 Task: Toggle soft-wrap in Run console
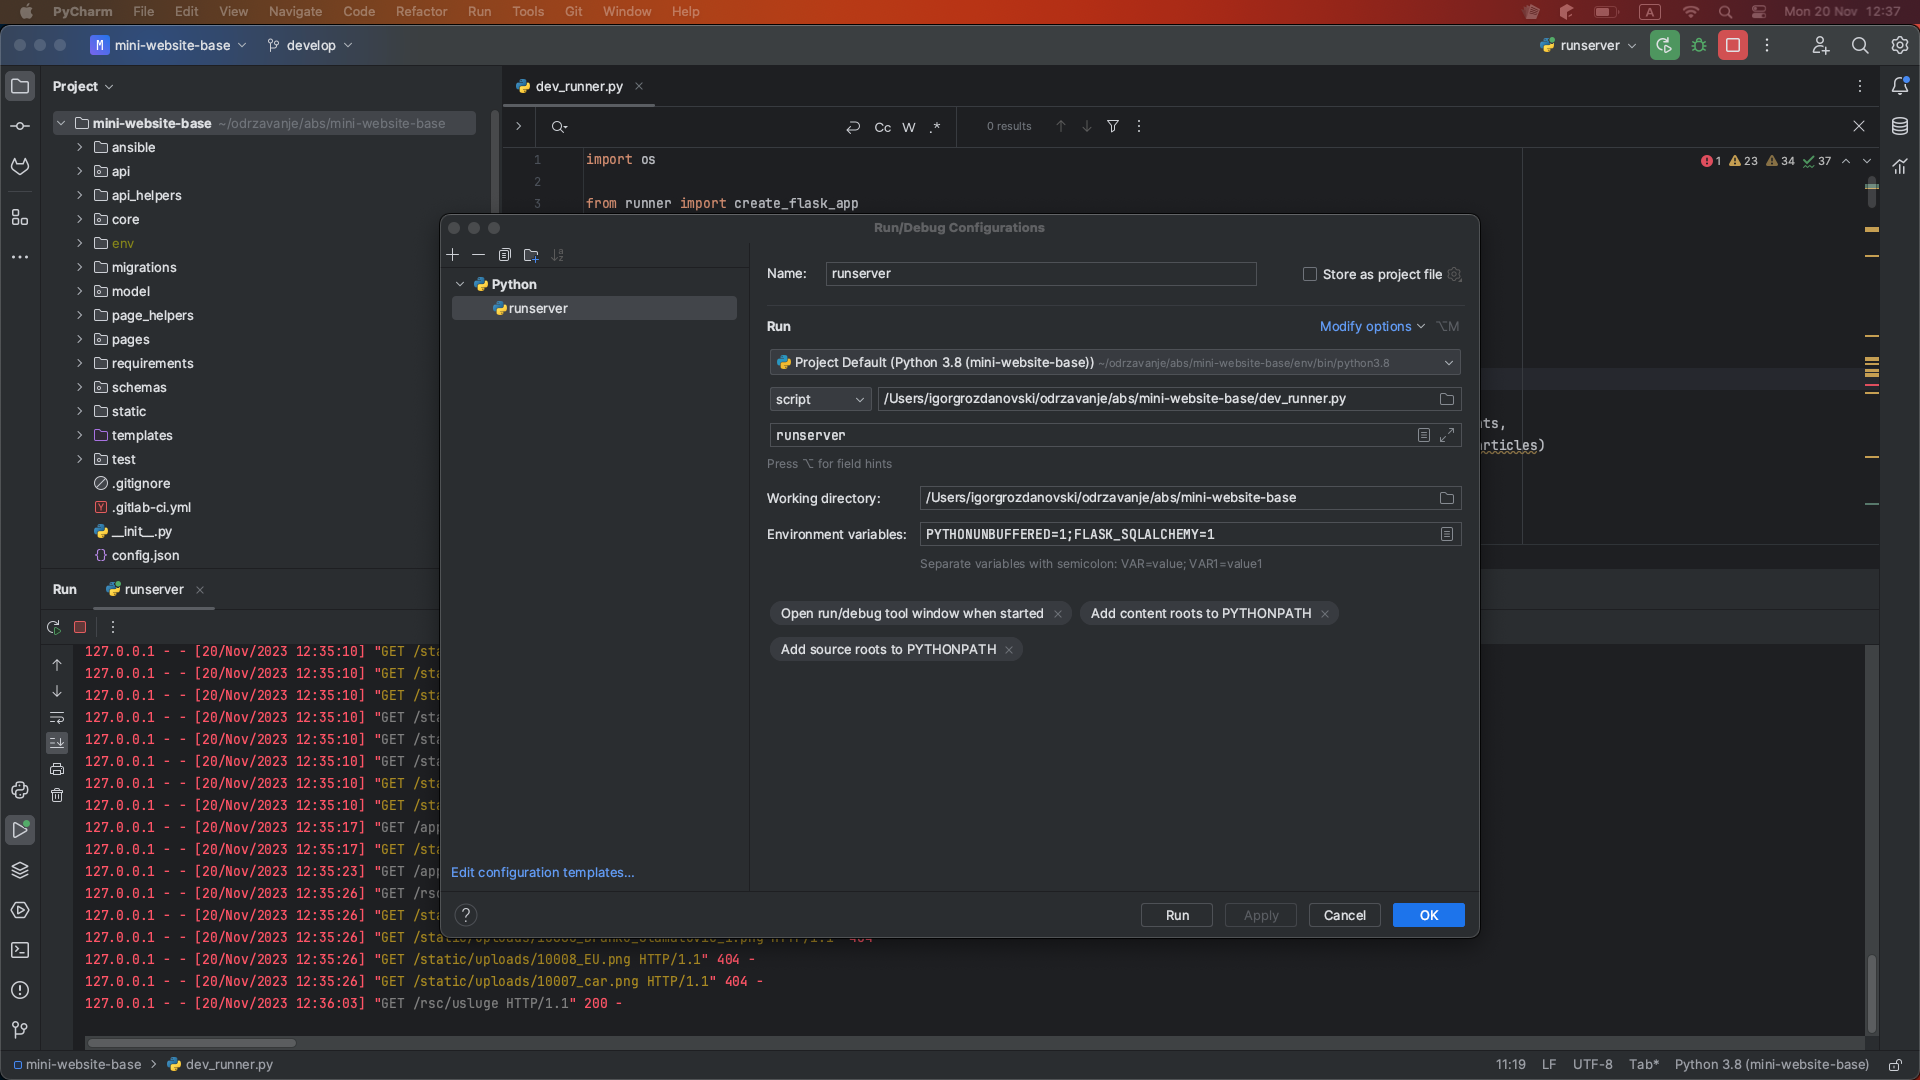[x=57, y=717]
